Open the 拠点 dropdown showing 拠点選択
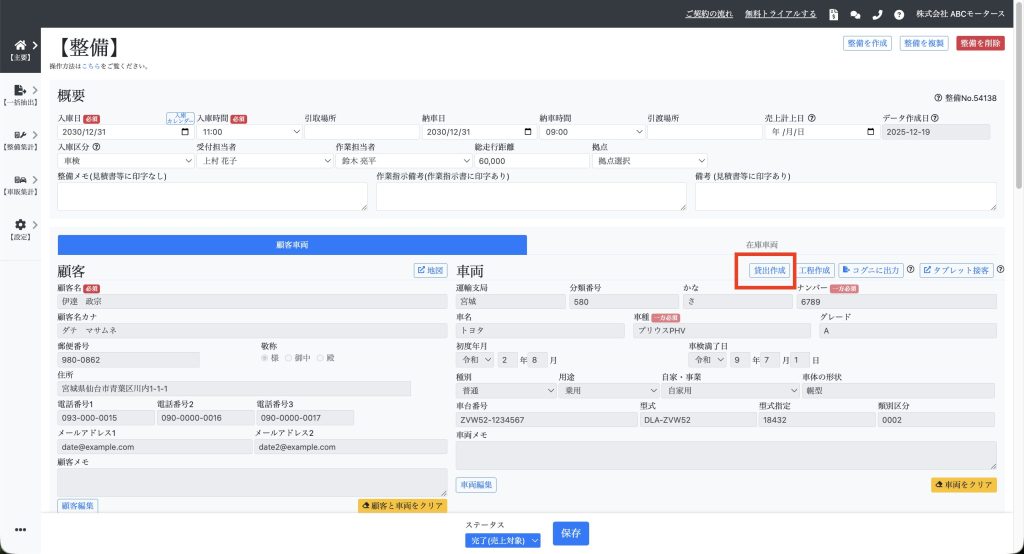This screenshot has height=554, width=1024. (x=650, y=160)
